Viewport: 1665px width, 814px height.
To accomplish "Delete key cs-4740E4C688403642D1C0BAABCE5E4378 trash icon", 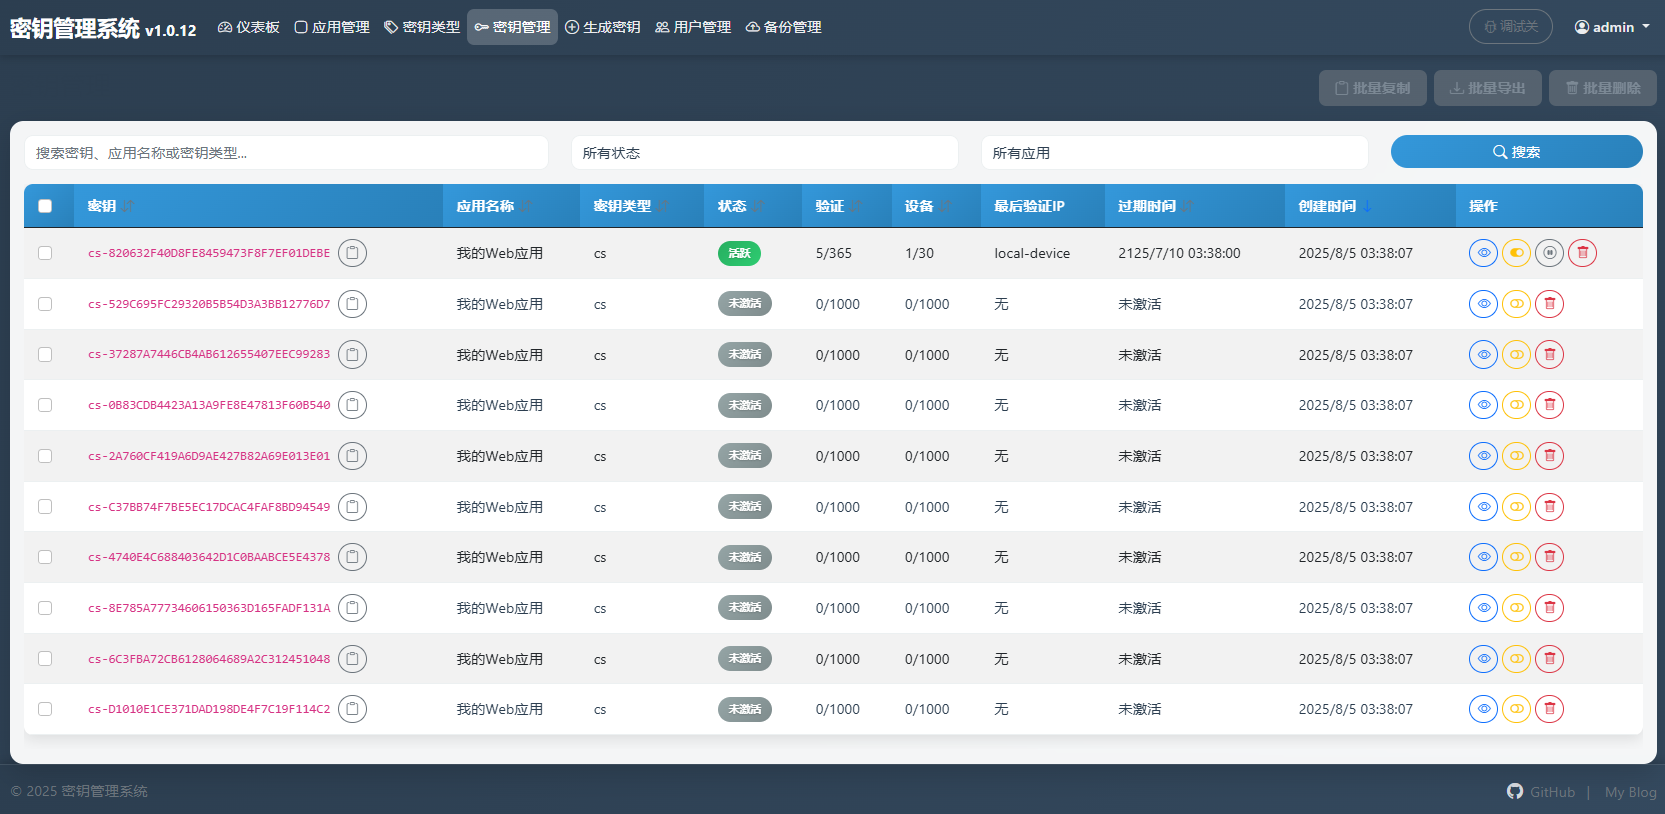I will [1549, 557].
